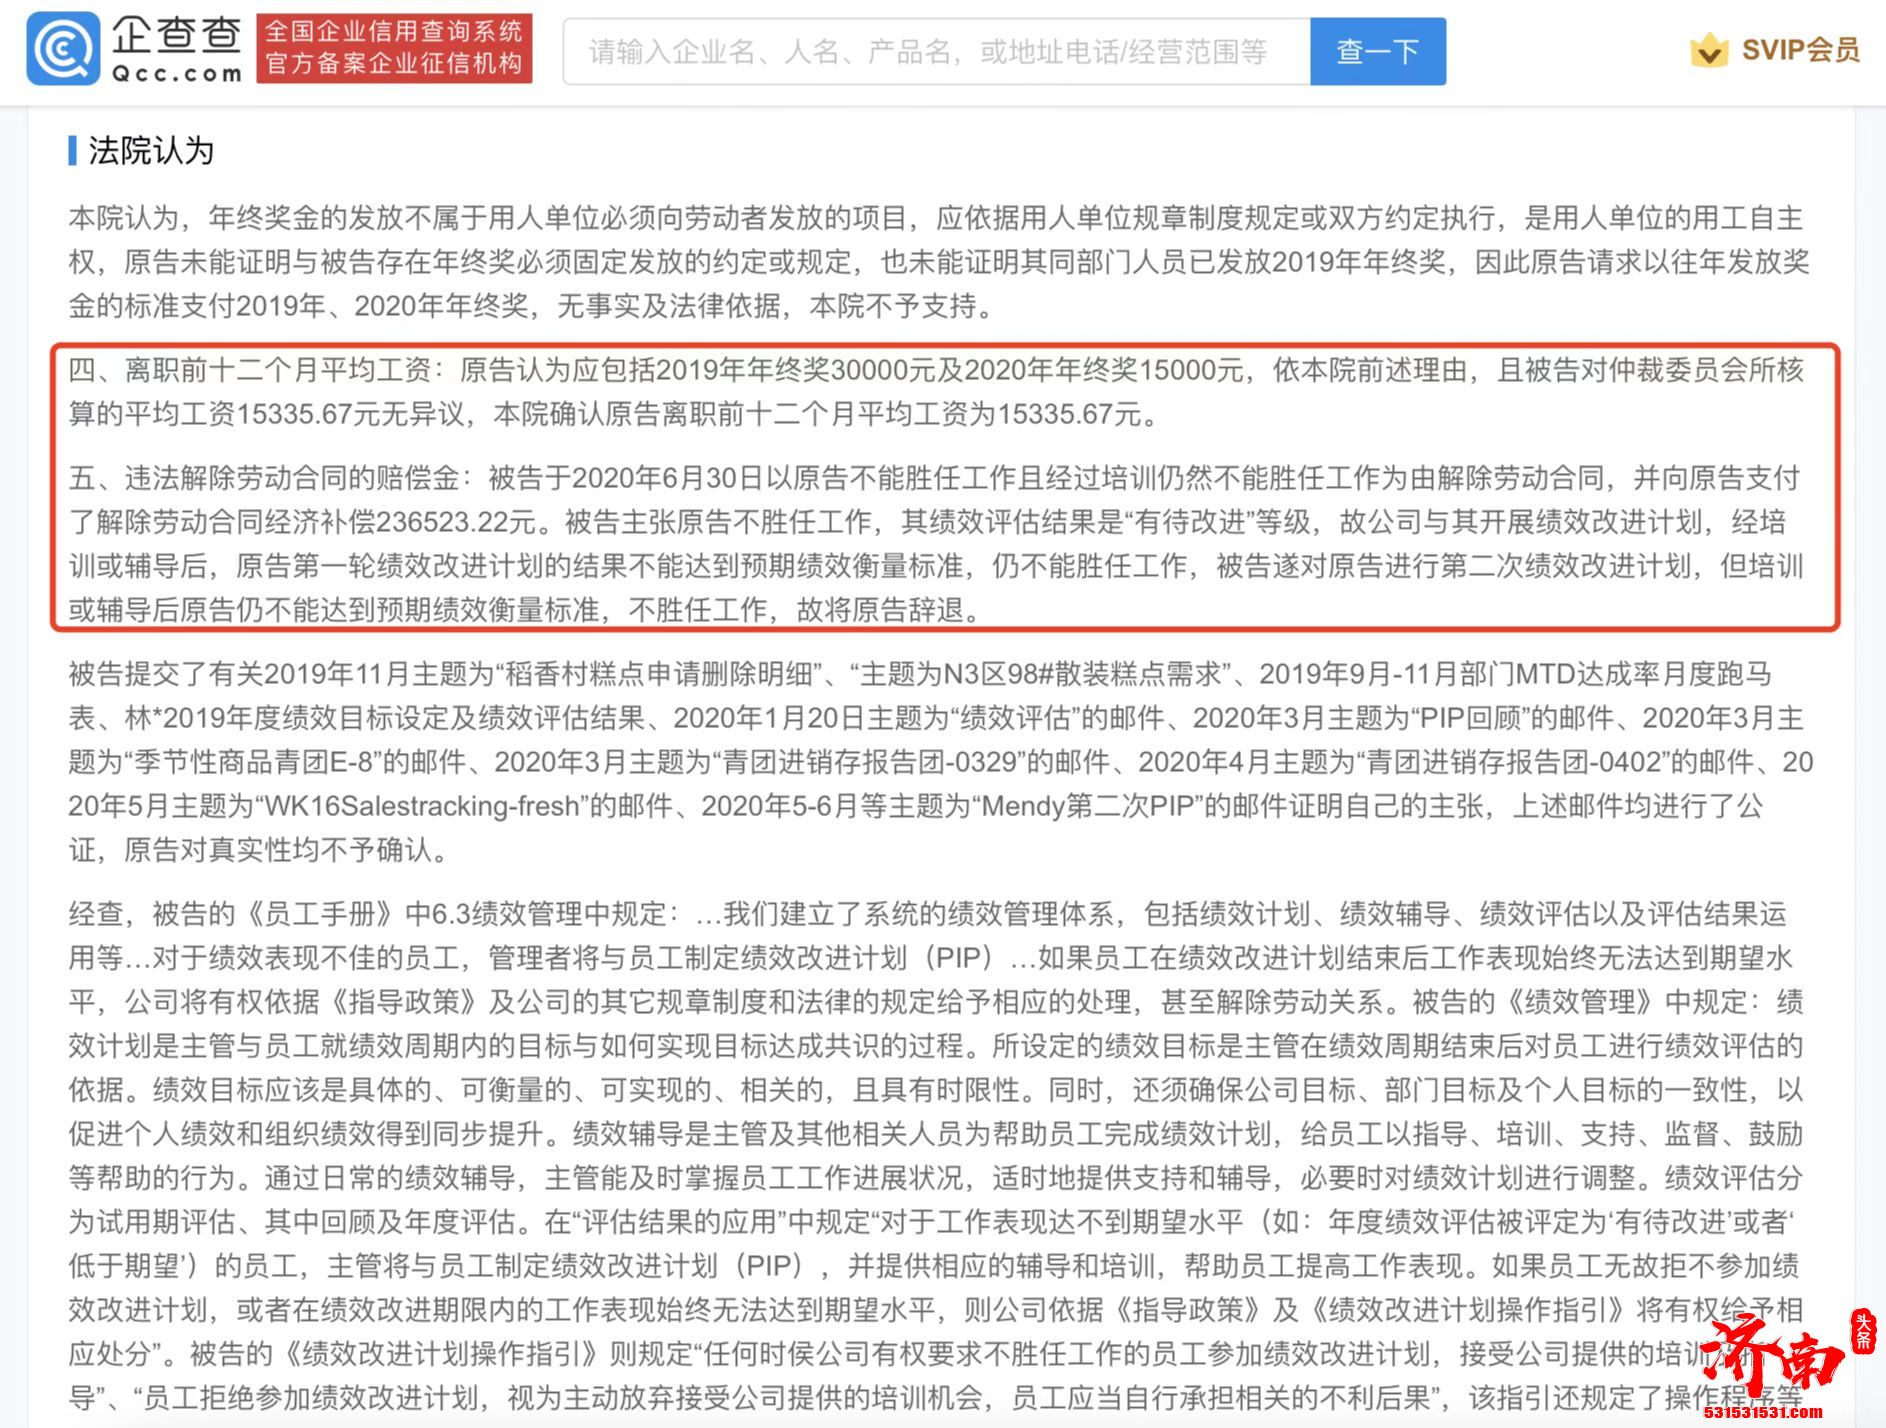Image resolution: width=1886 pixels, height=1428 pixels.
Task: Click the 查一下 search button
Action: coord(1377,52)
